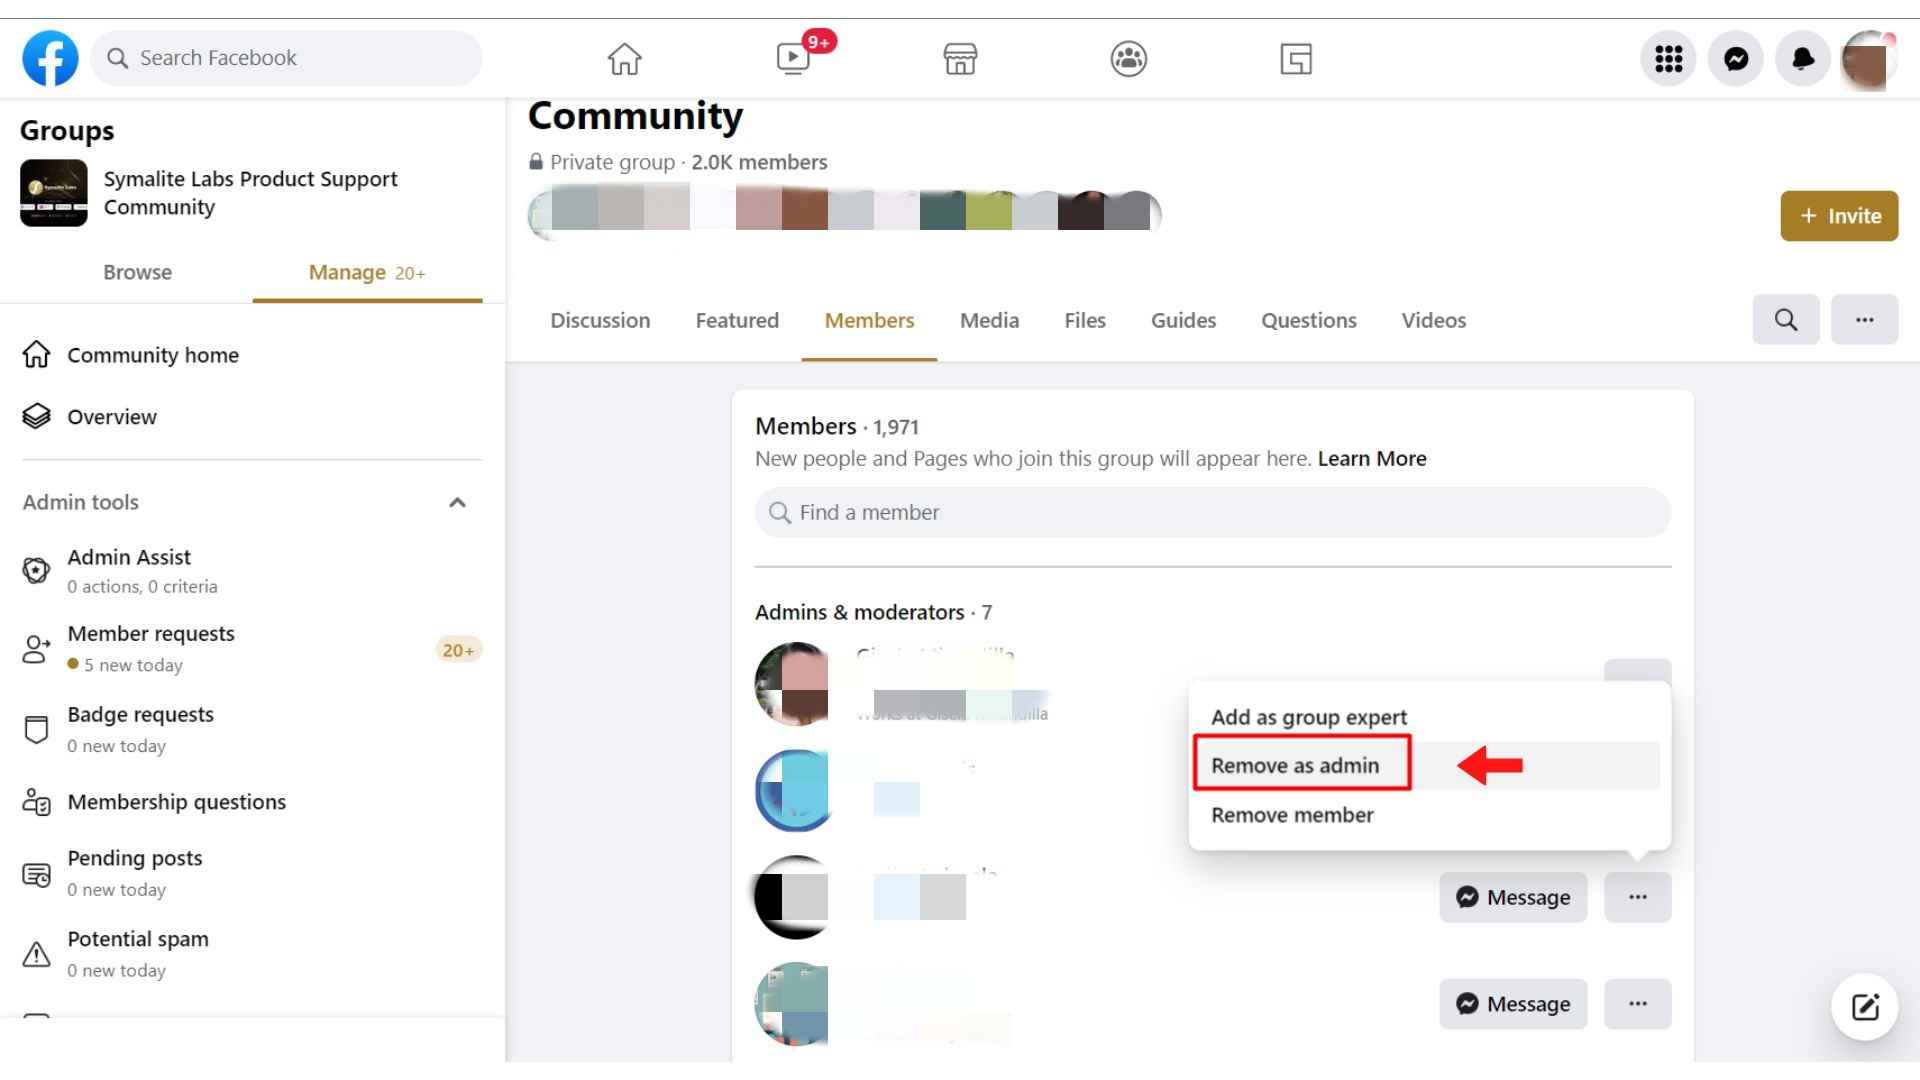
Task: Go to the Home feed icon
Action: 624,59
